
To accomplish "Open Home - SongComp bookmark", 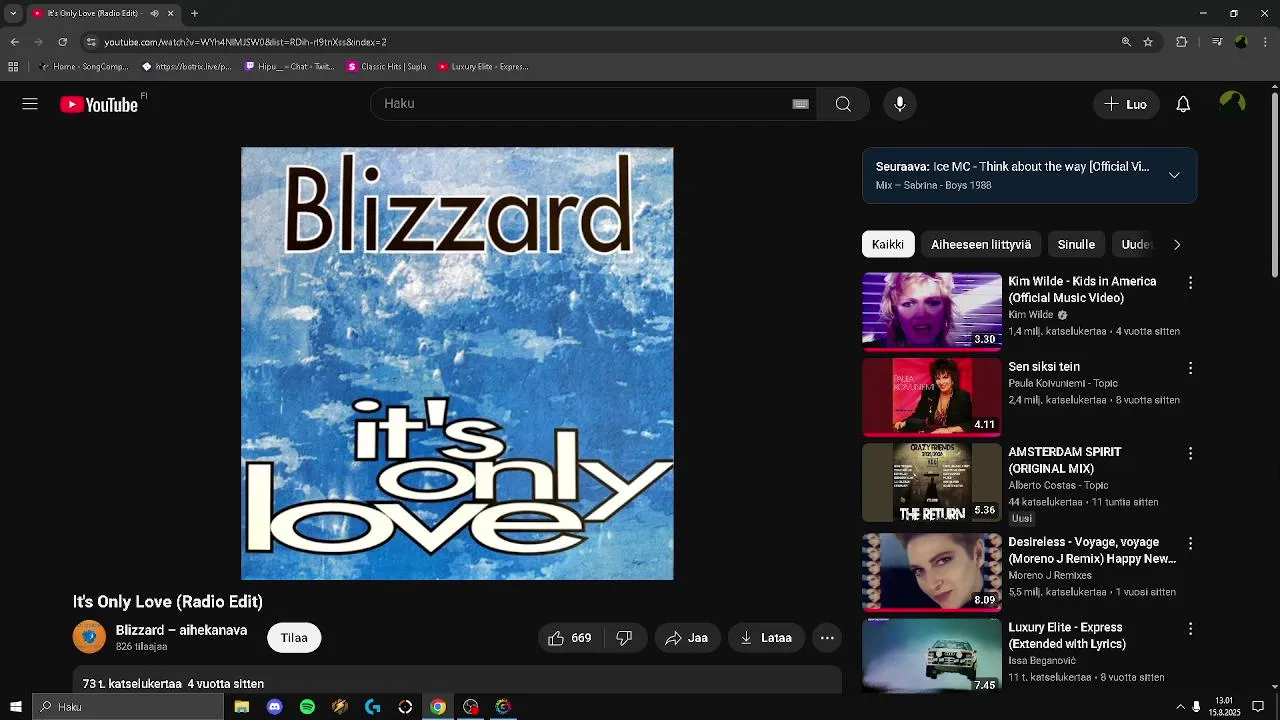I will tap(84, 67).
